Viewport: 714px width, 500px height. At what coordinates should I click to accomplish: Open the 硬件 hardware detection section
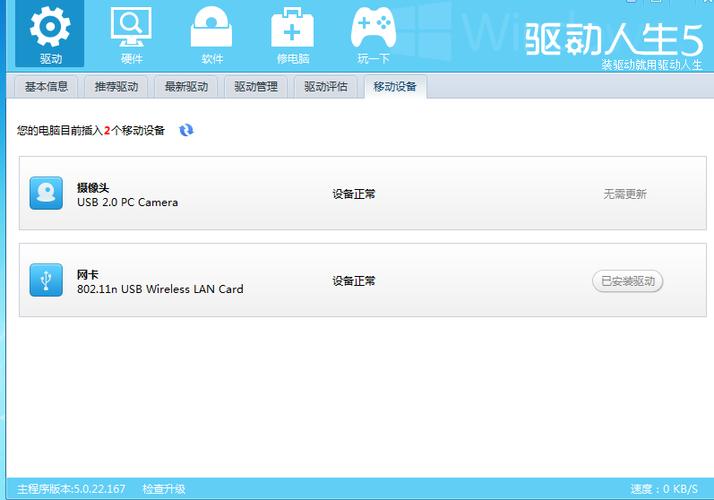click(131, 36)
